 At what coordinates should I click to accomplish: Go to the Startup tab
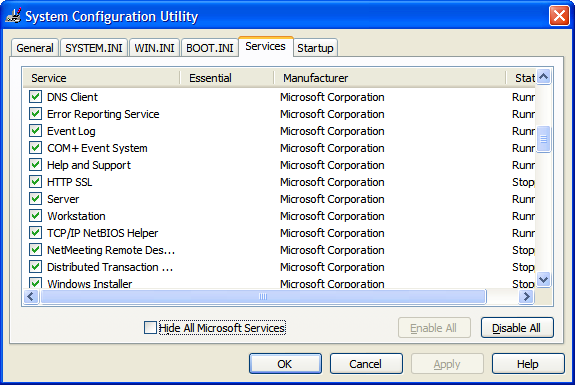tap(315, 48)
